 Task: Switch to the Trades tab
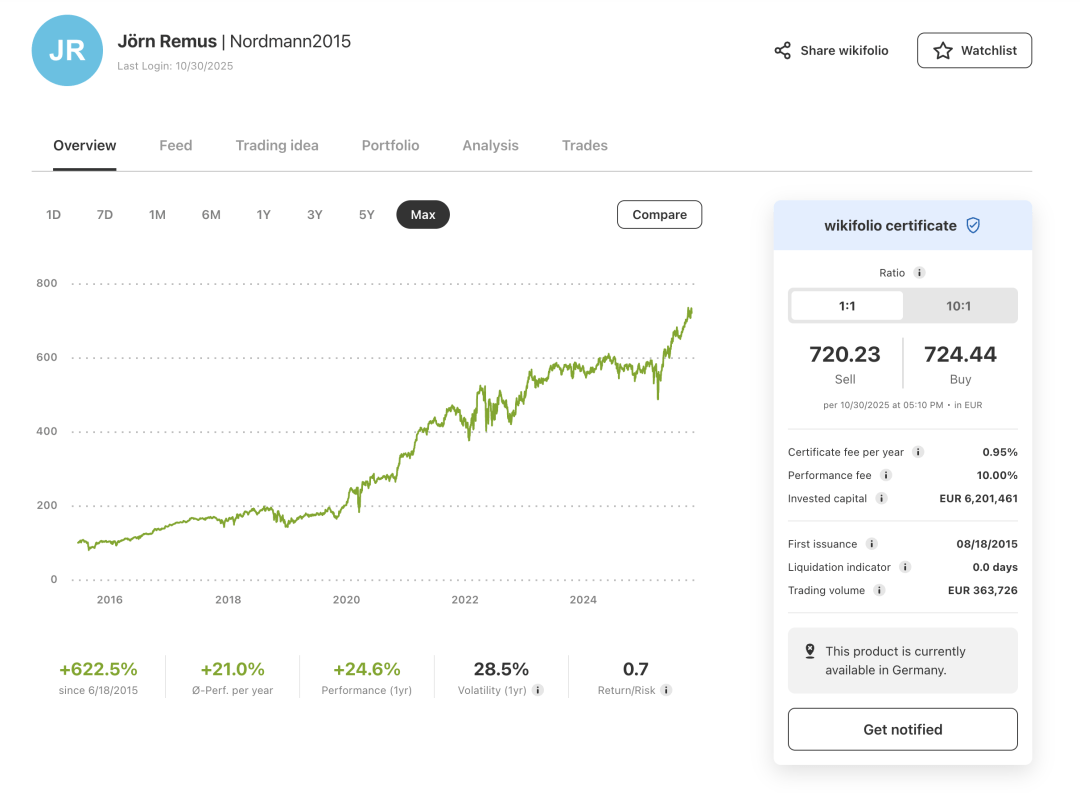pos(584,145)
